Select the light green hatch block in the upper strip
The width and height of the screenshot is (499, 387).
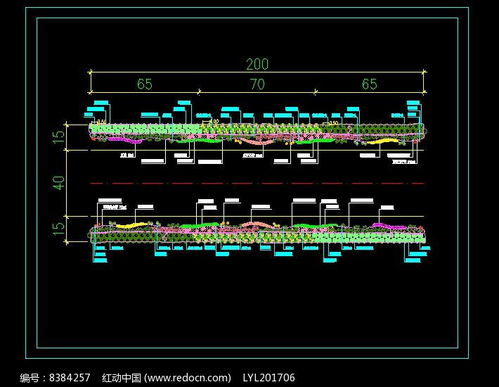pyautogui.click(x=145, y=129)
